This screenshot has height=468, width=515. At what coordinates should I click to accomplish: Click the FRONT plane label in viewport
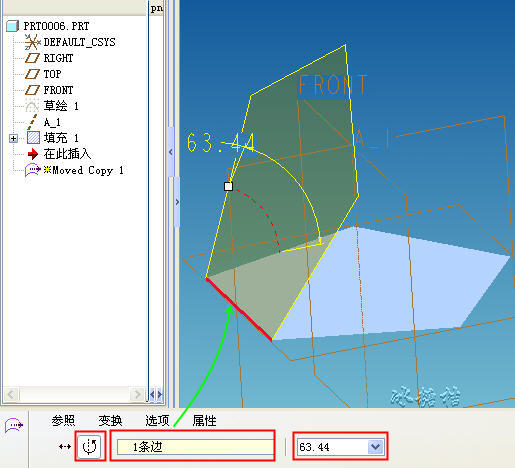pos(332,85)
